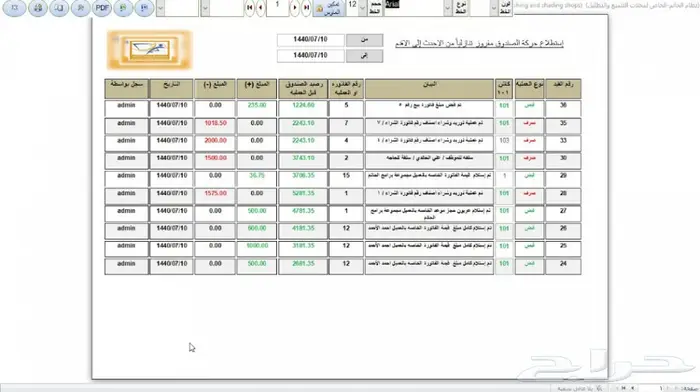Viewport: 700px width, 392px height.
Task: Select entry number 29 cell
Action: (563, 178)
